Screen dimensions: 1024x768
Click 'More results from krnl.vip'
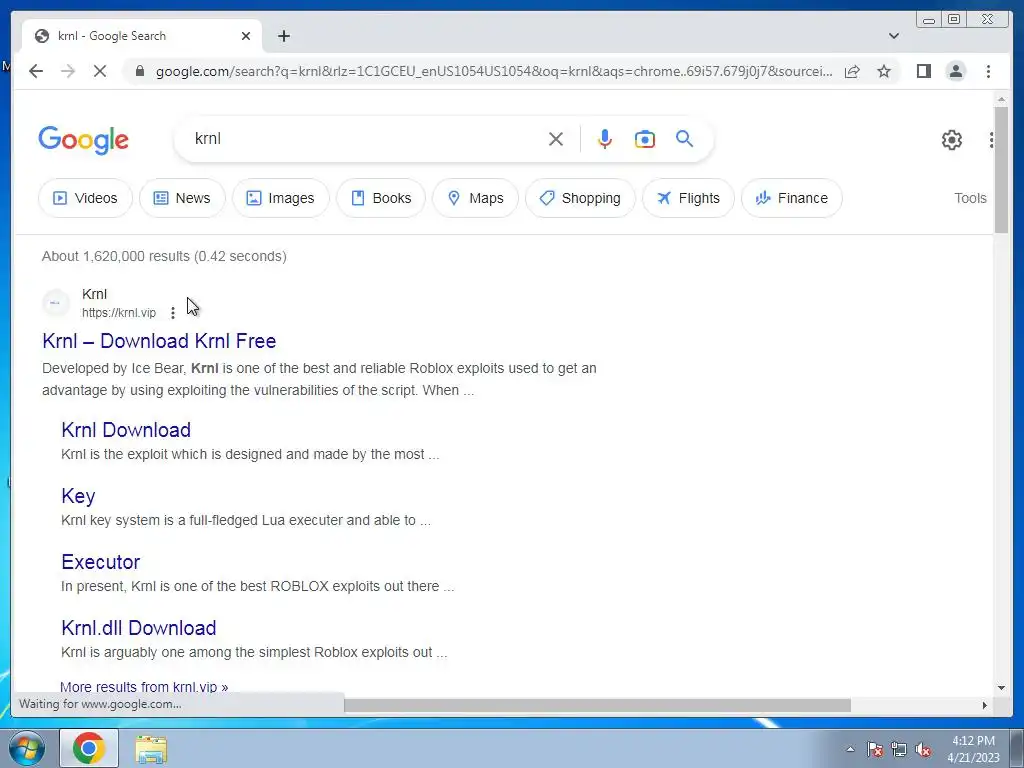144,687
